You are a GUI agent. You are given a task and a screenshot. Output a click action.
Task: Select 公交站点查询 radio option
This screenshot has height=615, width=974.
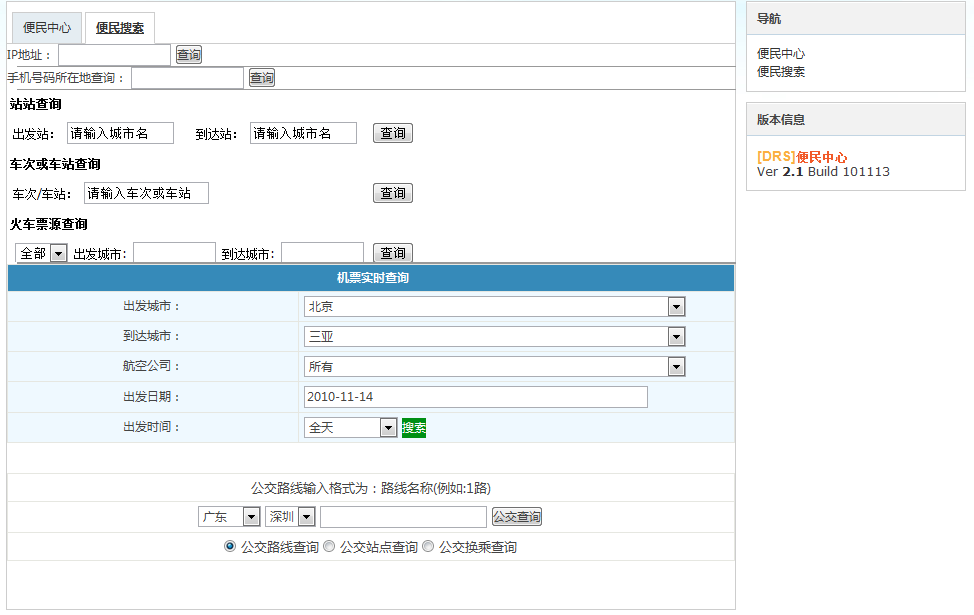[329, 547]
